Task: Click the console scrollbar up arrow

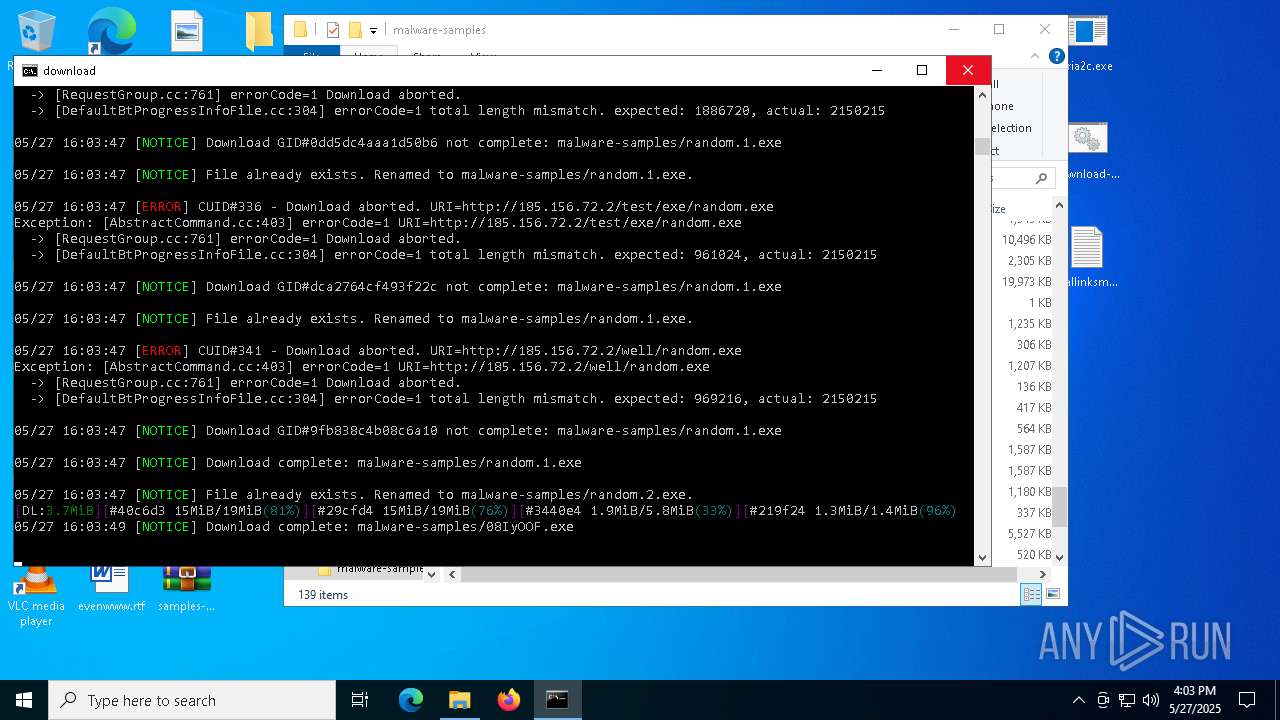Action: [982, 95]
